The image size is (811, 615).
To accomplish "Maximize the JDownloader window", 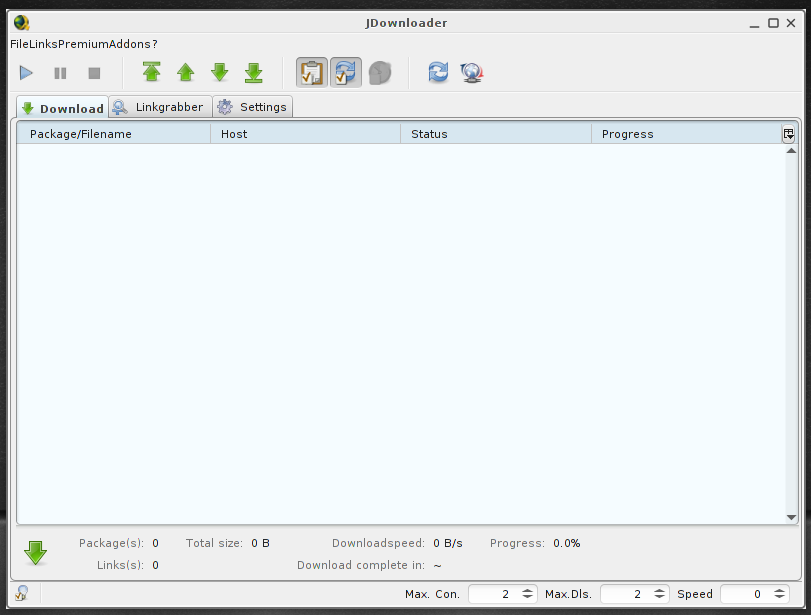I will [x=773, y=23].
